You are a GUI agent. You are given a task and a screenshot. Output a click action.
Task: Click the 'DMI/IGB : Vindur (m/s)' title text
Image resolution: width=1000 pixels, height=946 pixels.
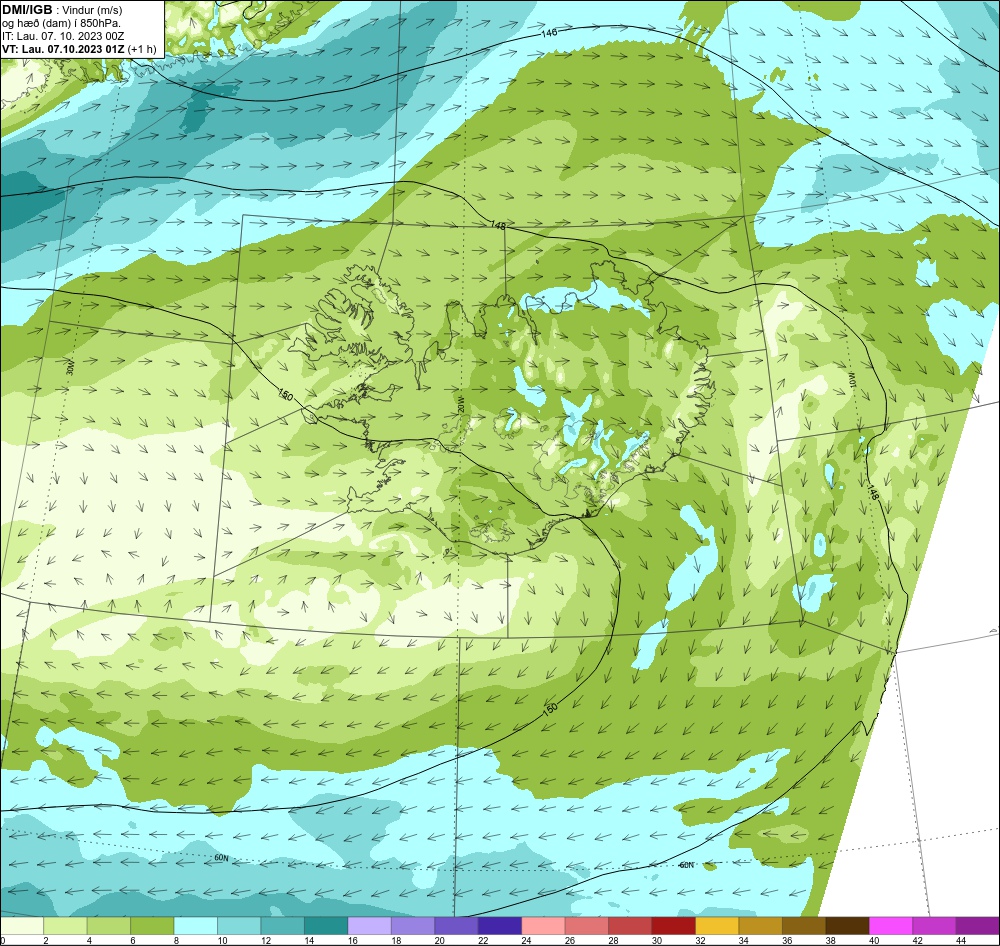(62, 10)
